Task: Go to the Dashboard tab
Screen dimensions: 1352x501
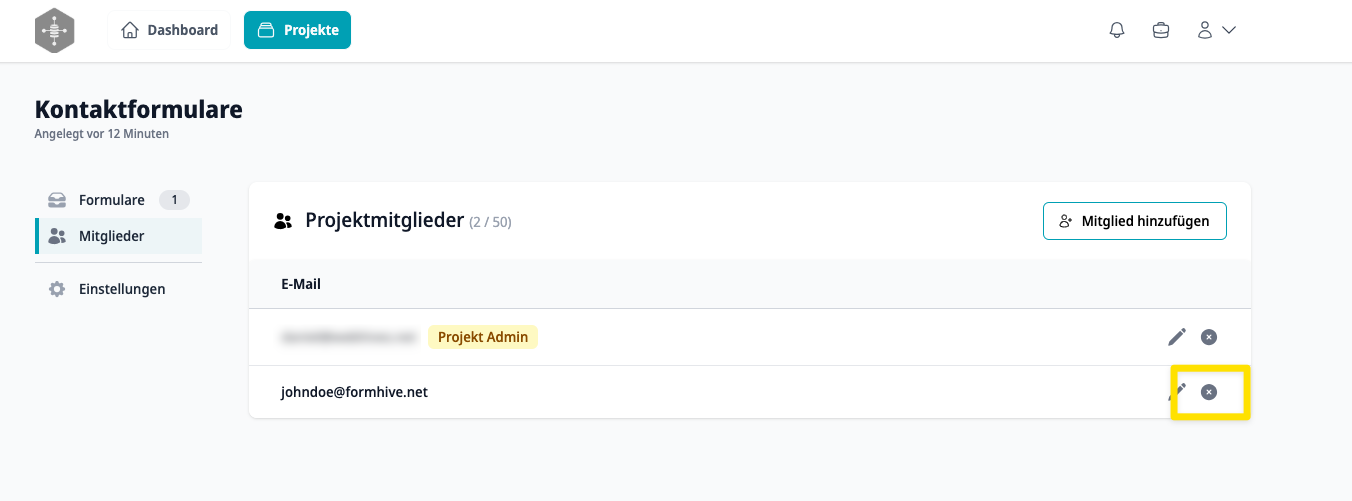Action: (x=170, y=30)
